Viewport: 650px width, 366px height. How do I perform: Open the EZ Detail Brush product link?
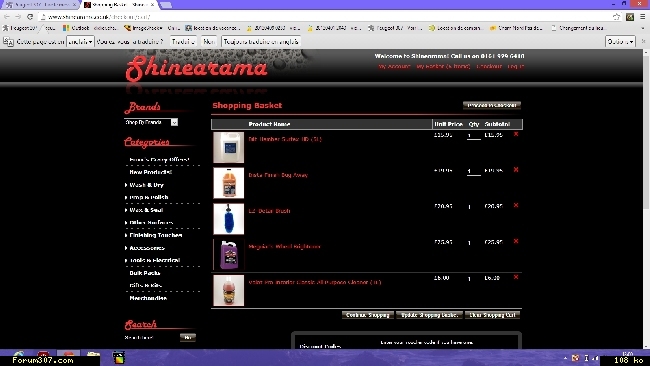[x=269, y=211]
